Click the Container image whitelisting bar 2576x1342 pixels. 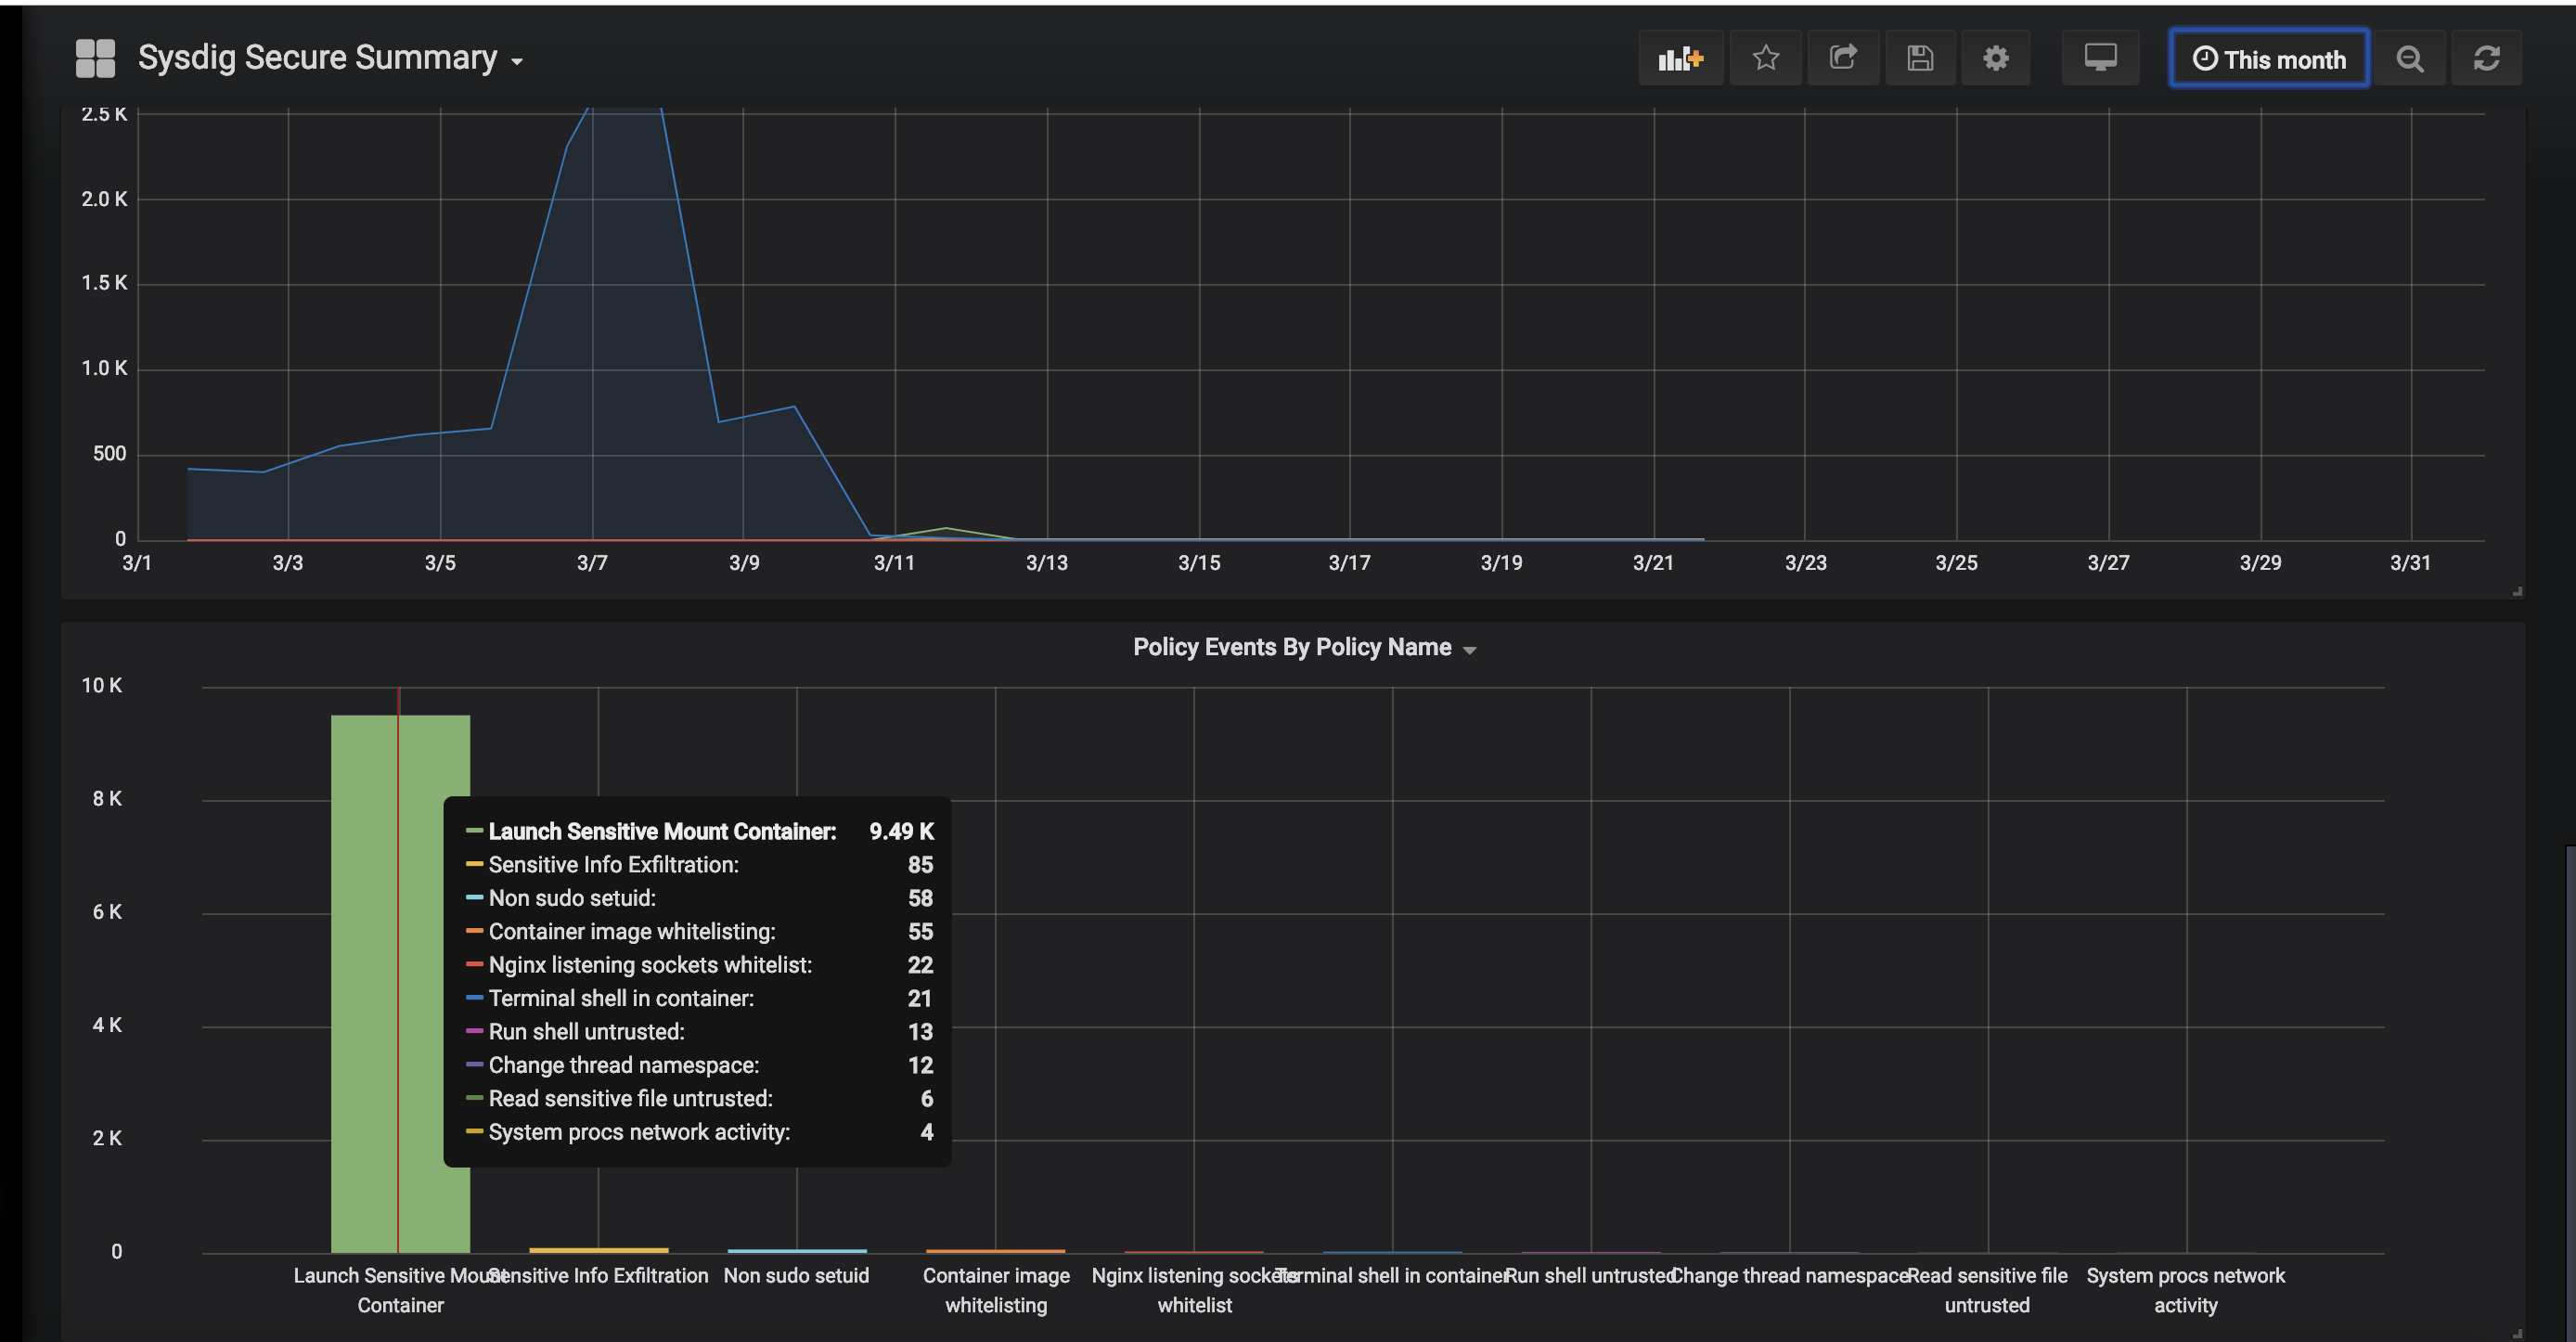995,1250
